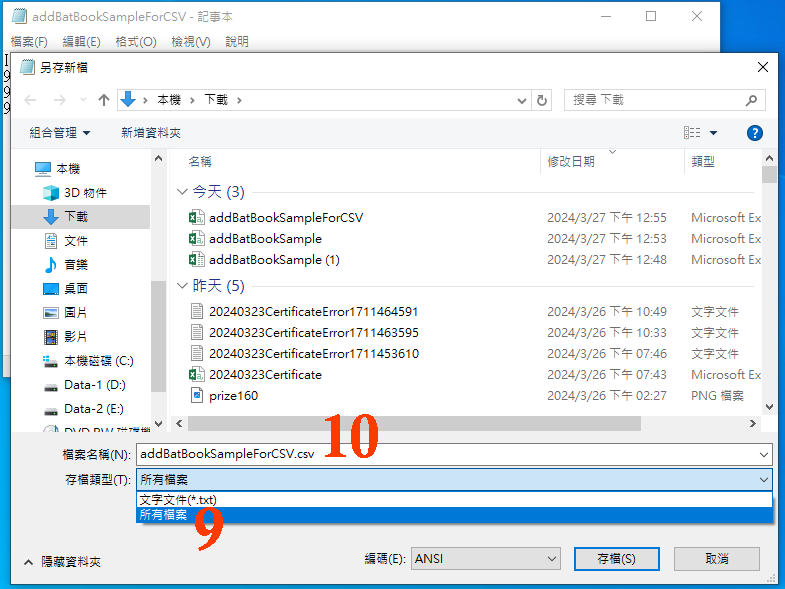
Task: Select file addBatBookSampleForCSV in list
Action: 286,218
